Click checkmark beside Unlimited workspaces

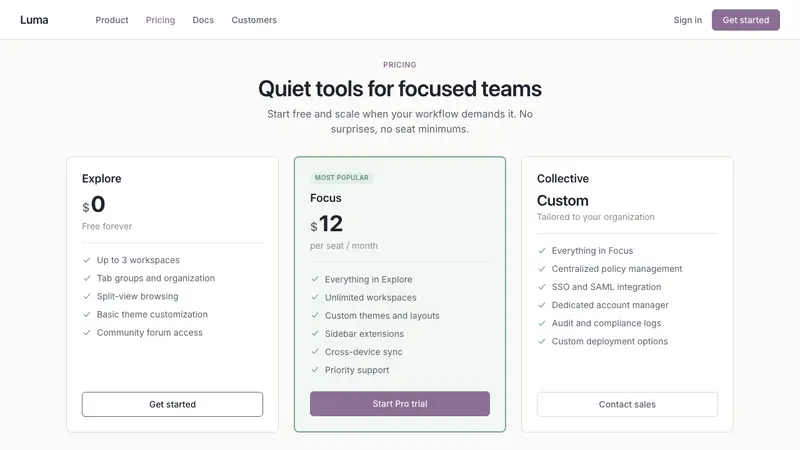(315, 297)
